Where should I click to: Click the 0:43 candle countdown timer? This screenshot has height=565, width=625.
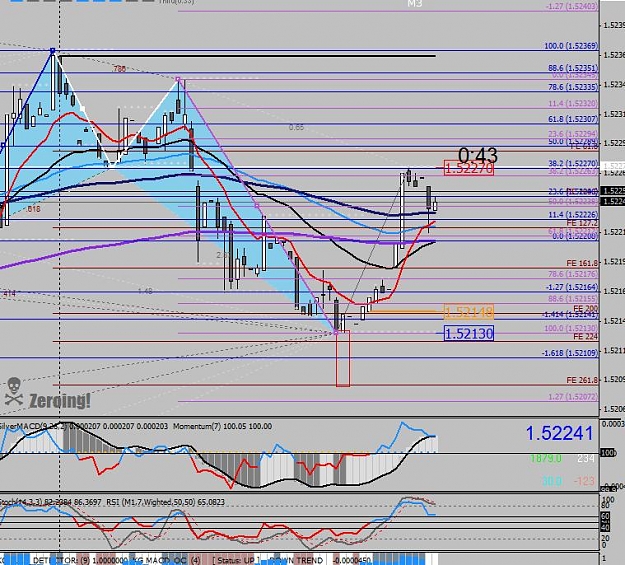[478, 155]
